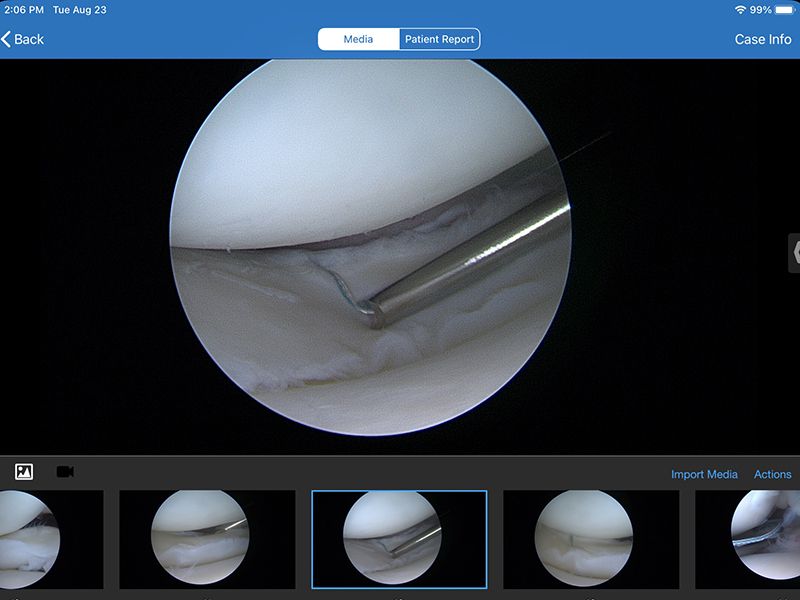The width and height of the screenshot is (800, 600).
Task: Click Import Media link
Action: pos(704,474)
